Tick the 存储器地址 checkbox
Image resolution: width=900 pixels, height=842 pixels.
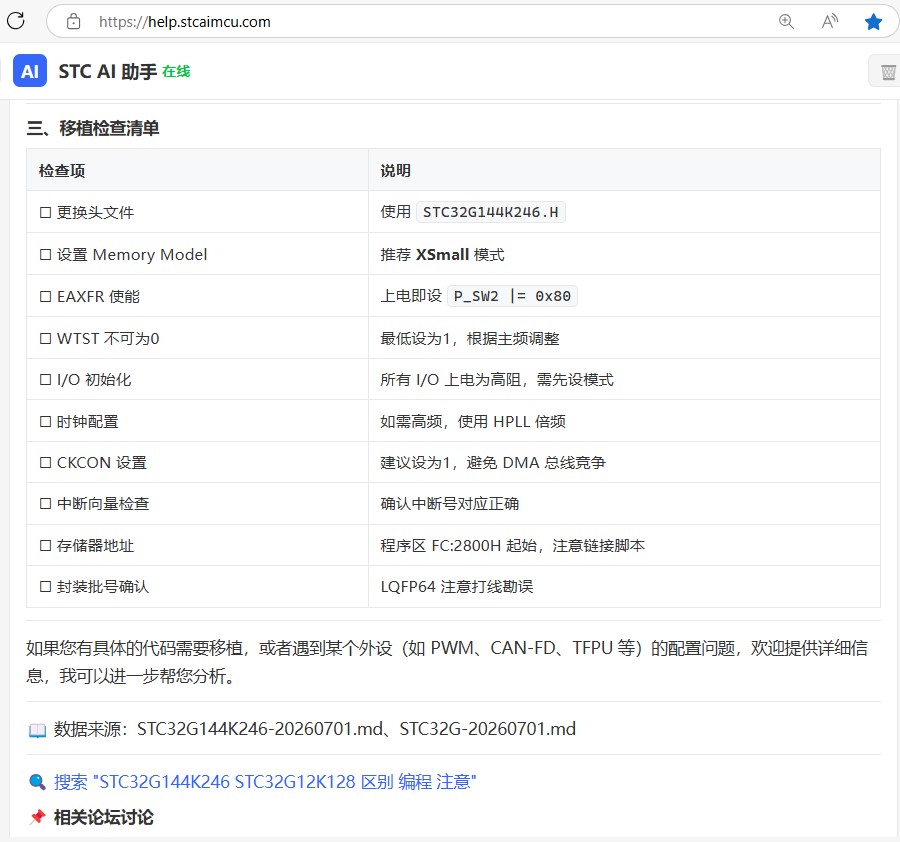coord(45,545)
